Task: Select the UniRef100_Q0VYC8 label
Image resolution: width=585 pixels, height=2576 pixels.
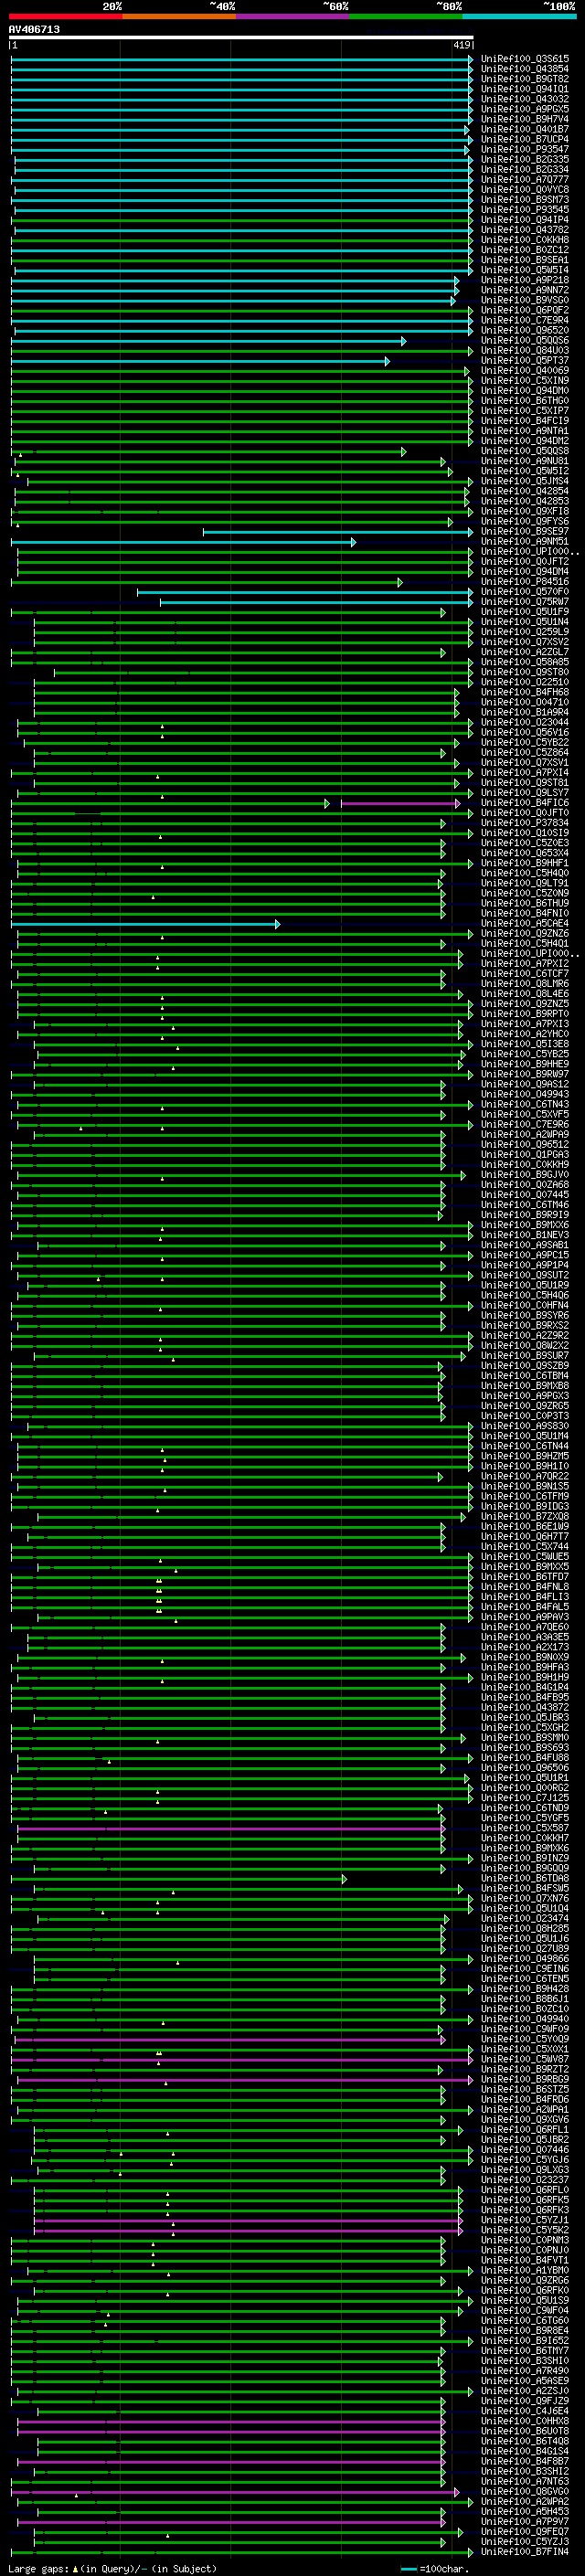Action: pyautogui.click(x=525, y=190)
